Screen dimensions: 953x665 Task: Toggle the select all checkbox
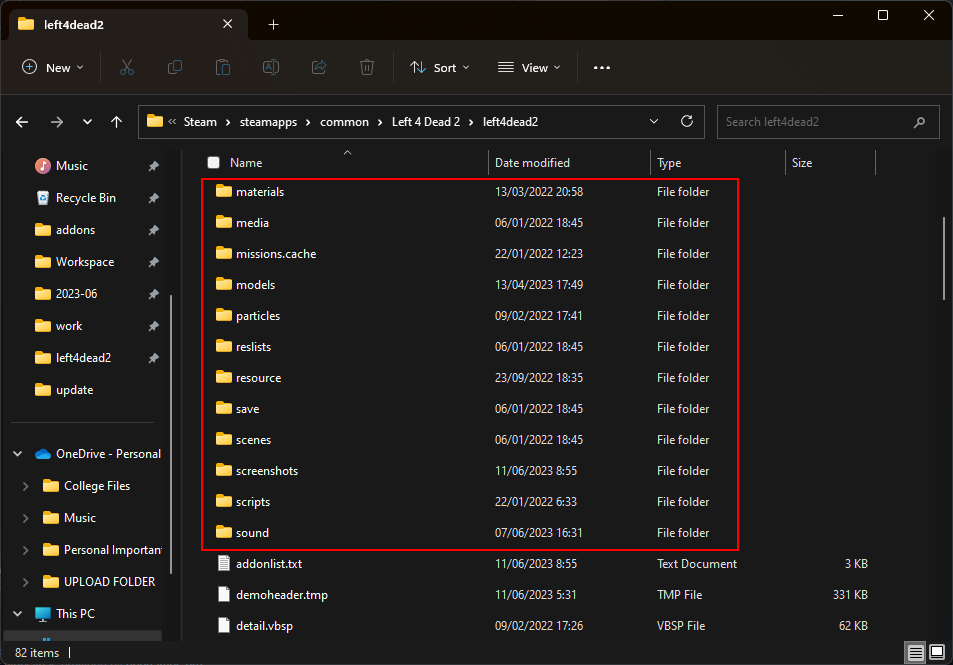click(x=213, y=162)
